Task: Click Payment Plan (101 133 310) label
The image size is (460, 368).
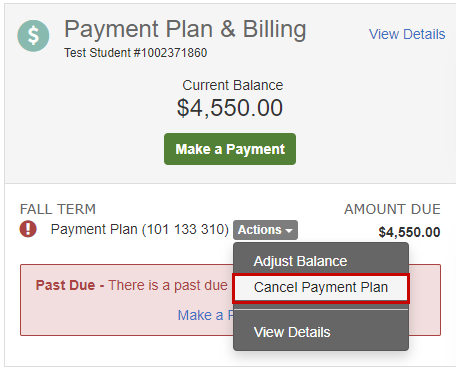Action: (x=140, y=229)
